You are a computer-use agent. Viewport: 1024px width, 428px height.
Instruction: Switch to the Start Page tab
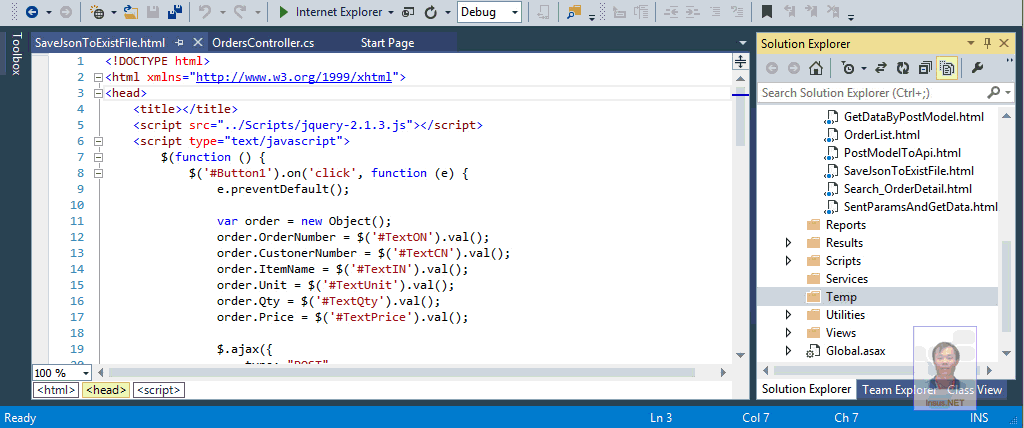click(x=387, y=43)
